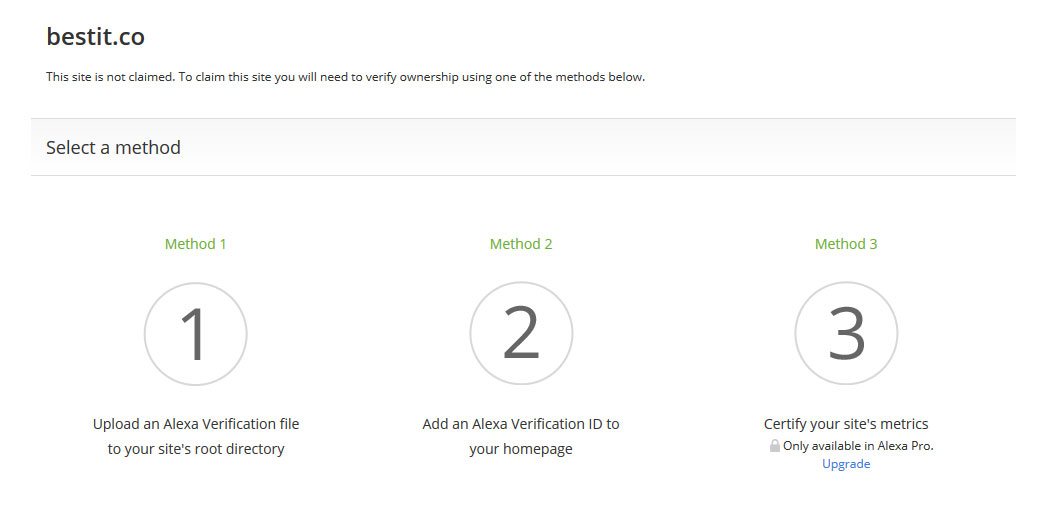Select the number 2 circle icon
This screenshot has height=521, width=1048.
pyautogui.click(x=521, y=334)
